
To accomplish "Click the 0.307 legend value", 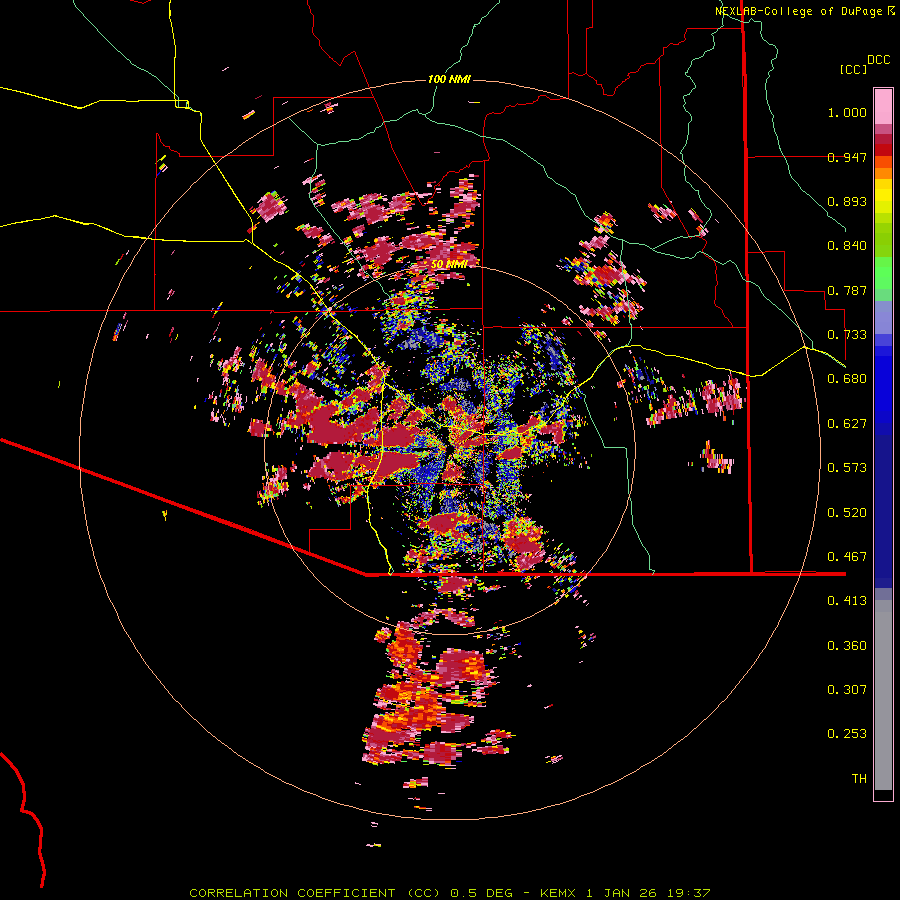I will coord(847,690).
